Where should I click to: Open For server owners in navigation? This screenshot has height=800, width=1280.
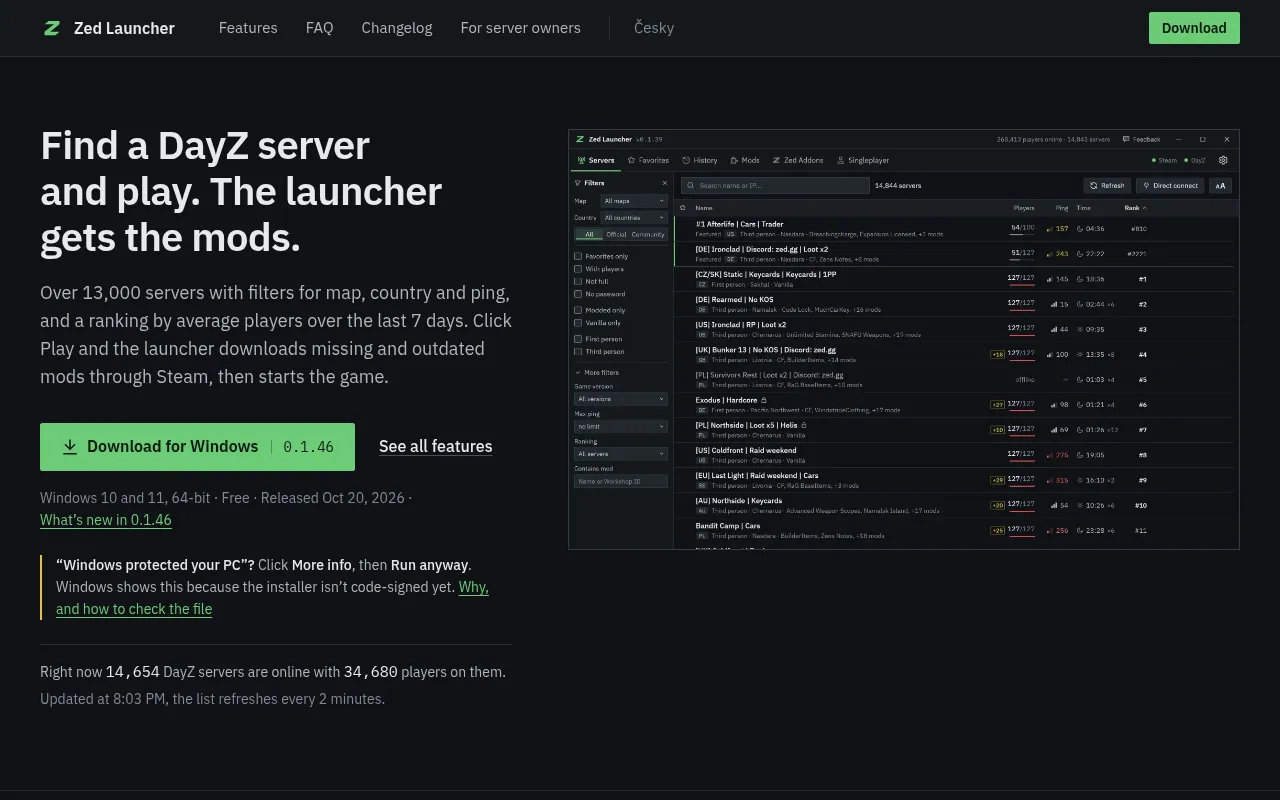521,28
